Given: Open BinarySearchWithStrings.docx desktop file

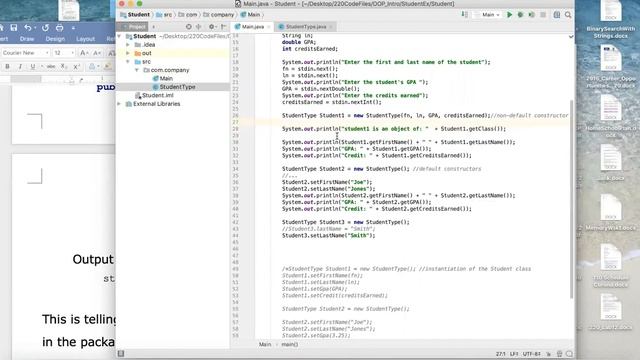Looking at the screenshot, I should pyautogui.click(x=611, y=20).
